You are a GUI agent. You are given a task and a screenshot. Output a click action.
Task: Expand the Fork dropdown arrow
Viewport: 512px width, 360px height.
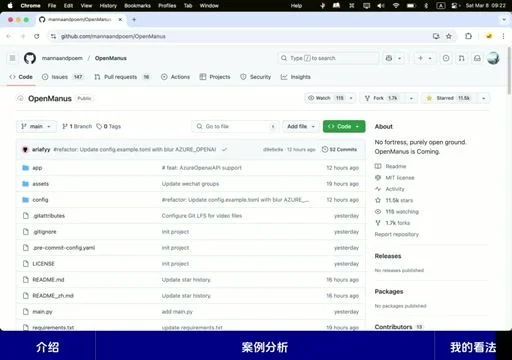411,98
